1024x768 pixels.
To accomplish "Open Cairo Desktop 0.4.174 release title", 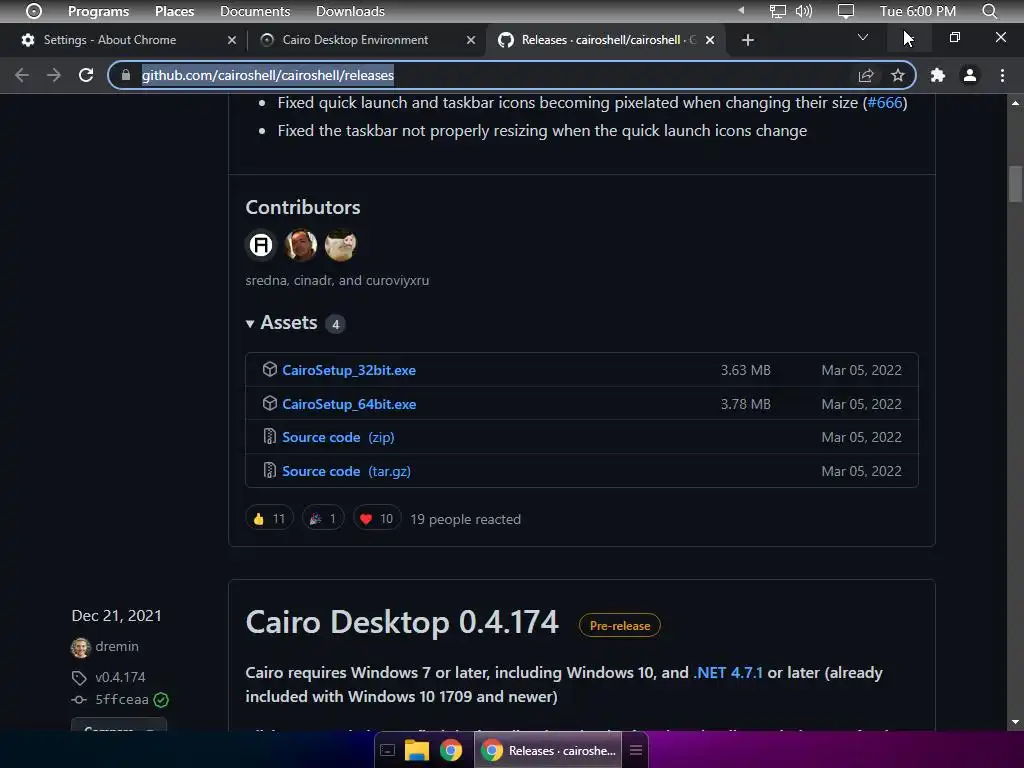I will click(402, 622).
